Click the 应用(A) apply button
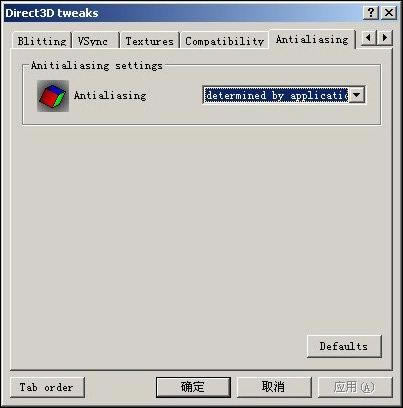Viewport: 403px width, 408px height. (x=355, y=387)
